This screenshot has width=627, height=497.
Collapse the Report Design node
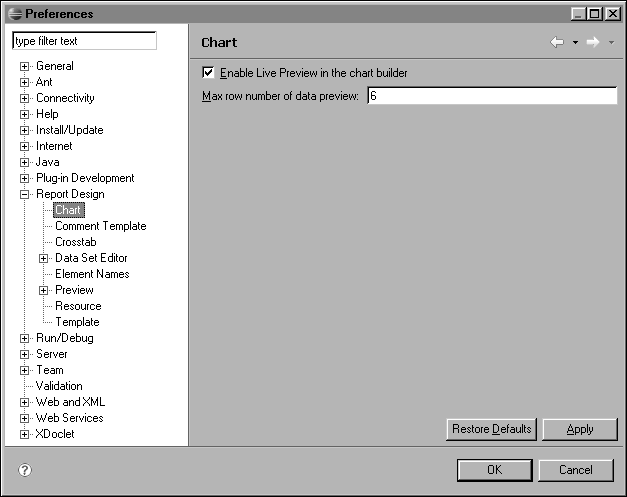click(x=25, y=194)
